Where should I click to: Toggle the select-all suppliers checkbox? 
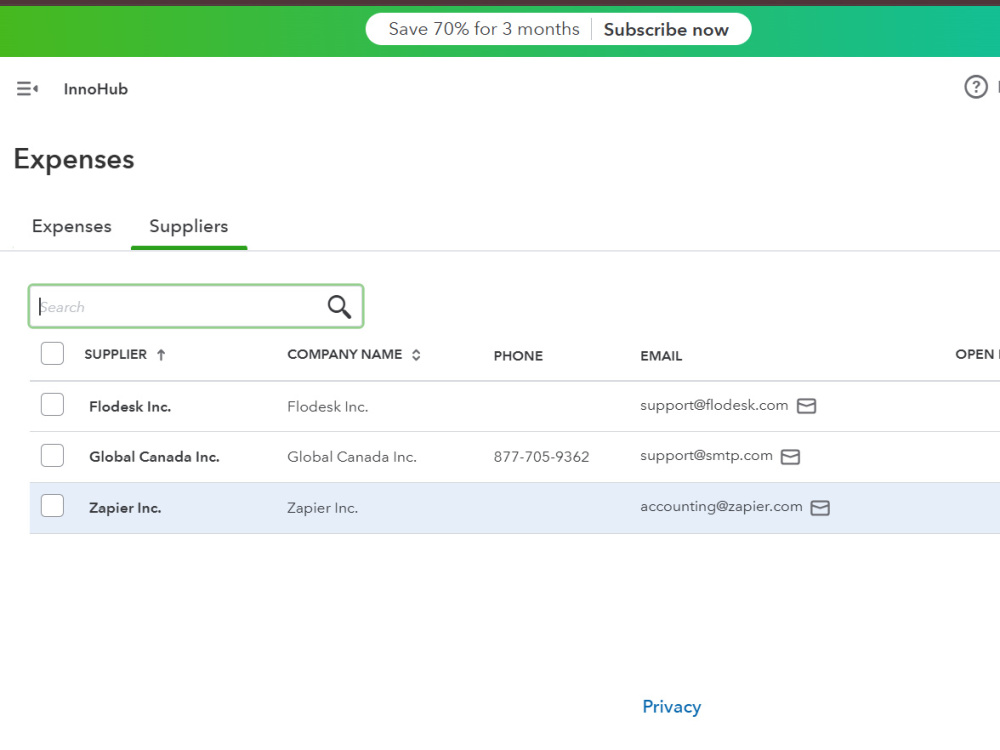(52, 353)
